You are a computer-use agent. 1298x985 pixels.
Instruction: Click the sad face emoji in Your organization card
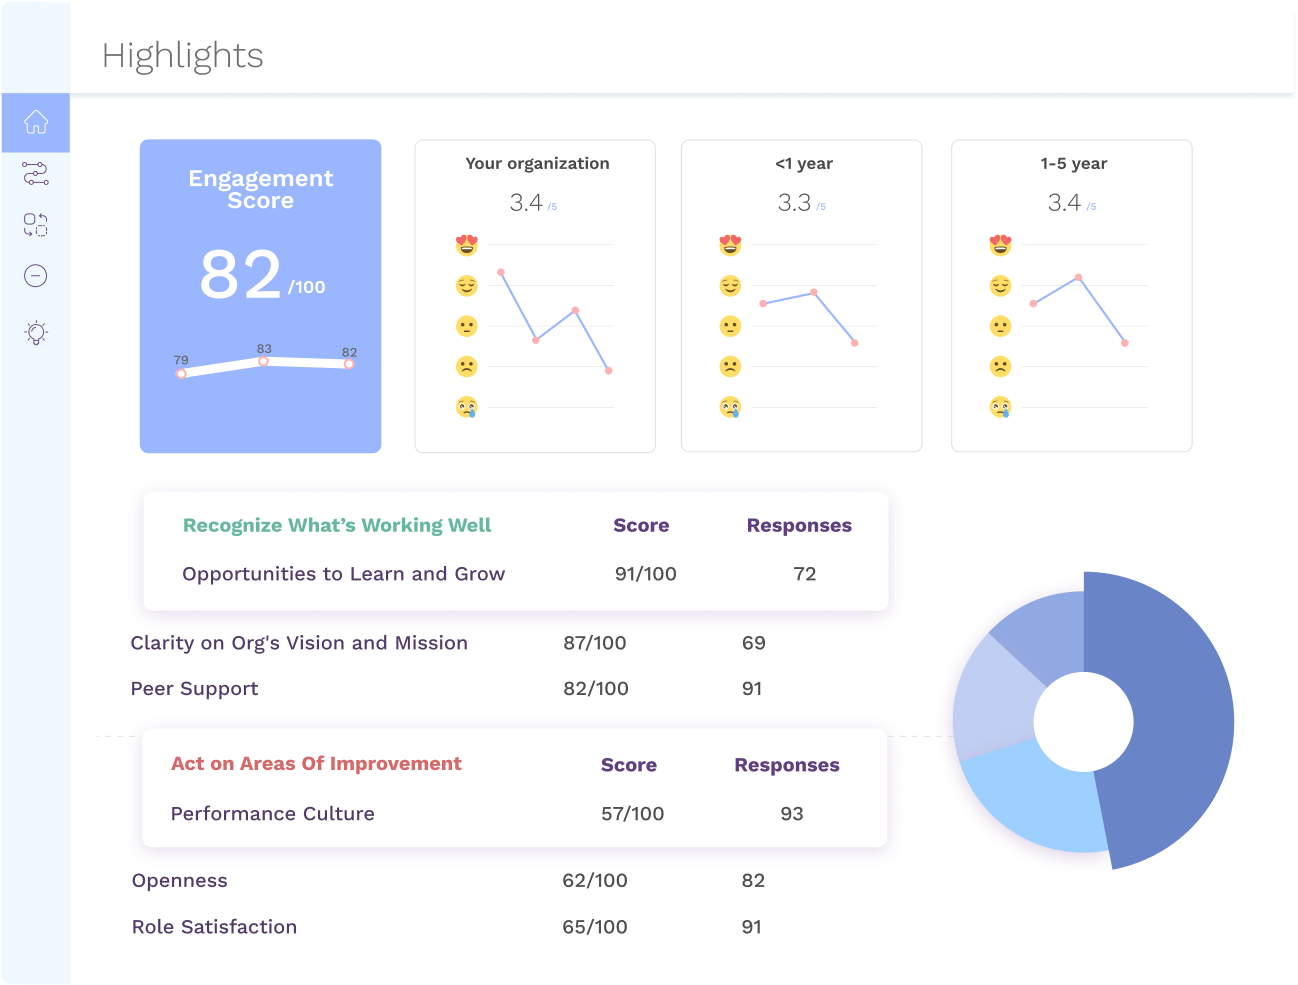tap(466, 366)
